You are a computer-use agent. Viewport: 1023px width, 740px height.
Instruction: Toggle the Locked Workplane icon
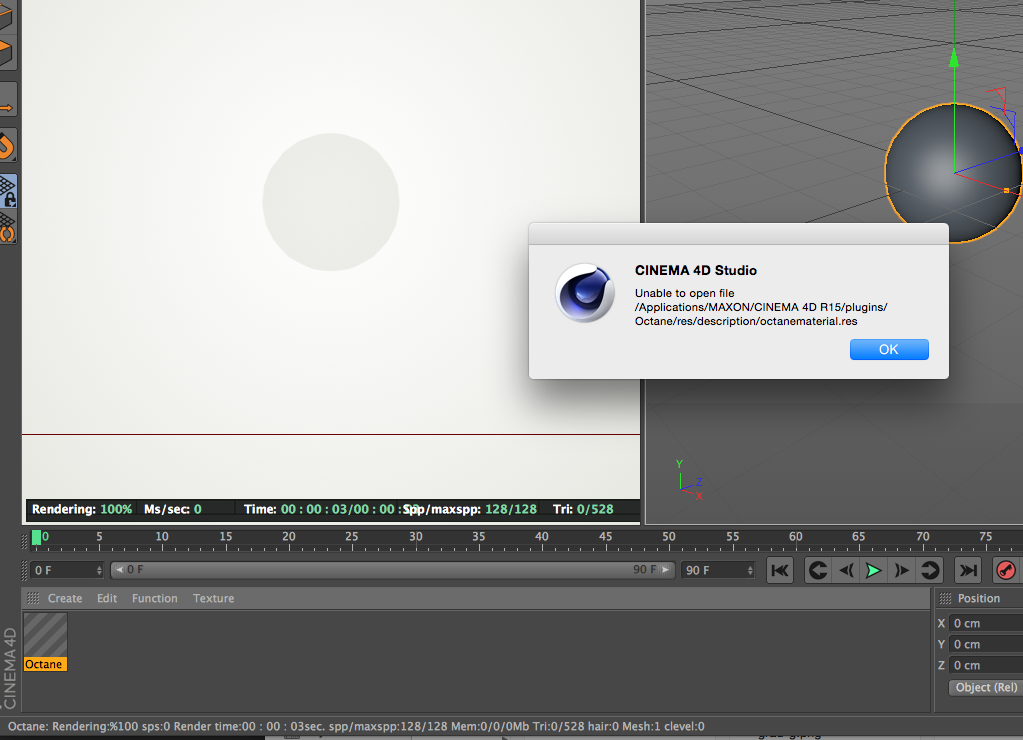pyautogui.click(x=8, y=192)
